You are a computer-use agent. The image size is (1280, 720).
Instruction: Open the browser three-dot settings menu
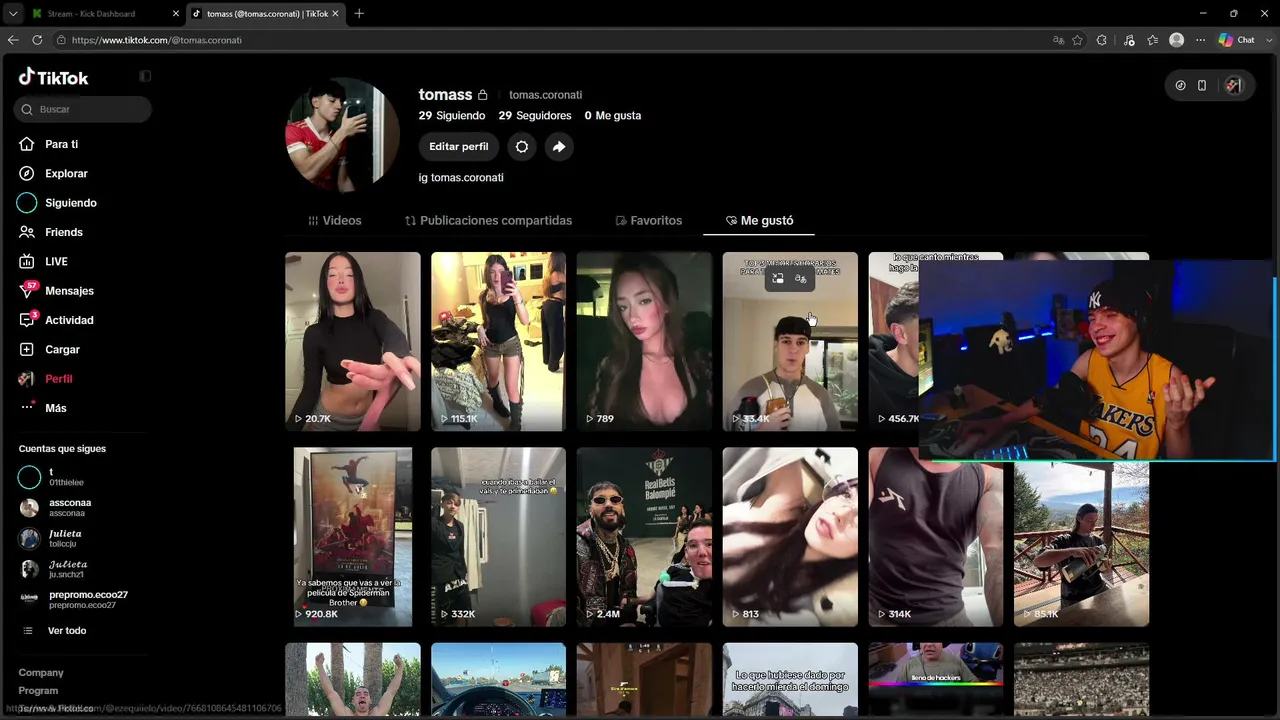1201,40
